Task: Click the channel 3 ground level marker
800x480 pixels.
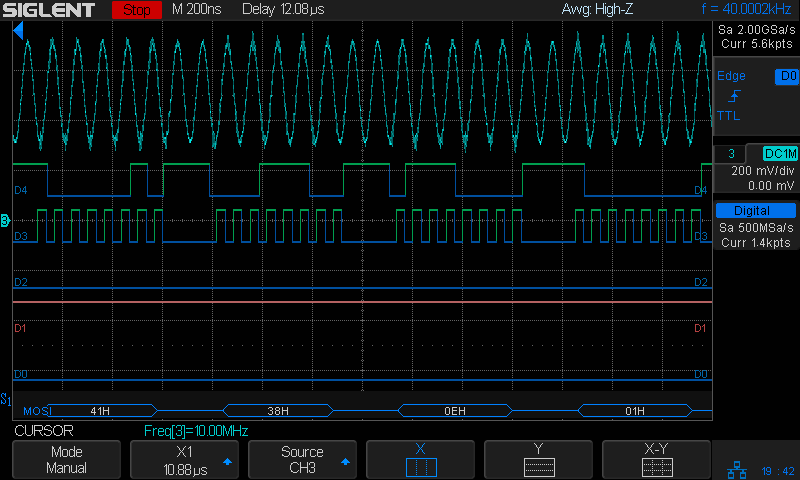Action: pyautogui.click(x=6, y=219)
